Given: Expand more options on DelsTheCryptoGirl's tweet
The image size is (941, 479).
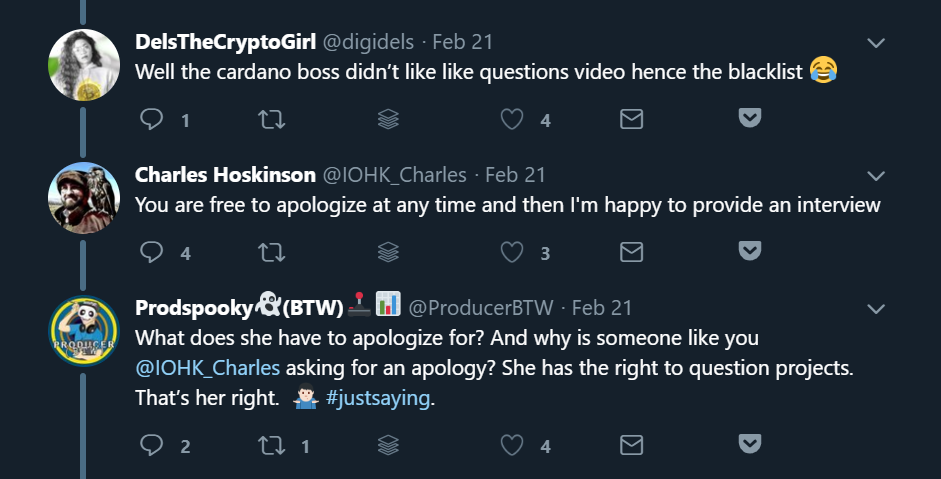Looking at the screenshot, I should coord(875,43).
